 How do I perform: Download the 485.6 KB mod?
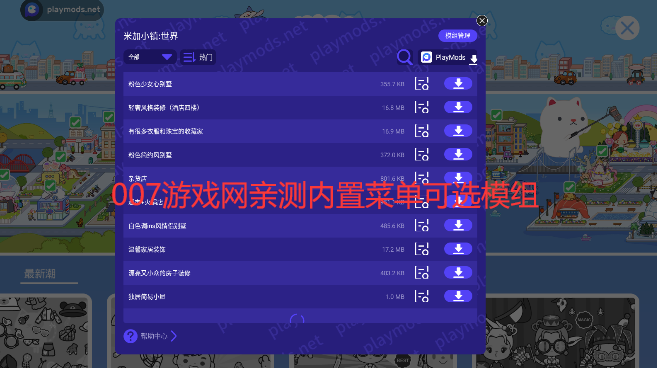pyautogui.click(x=458, y=225)
